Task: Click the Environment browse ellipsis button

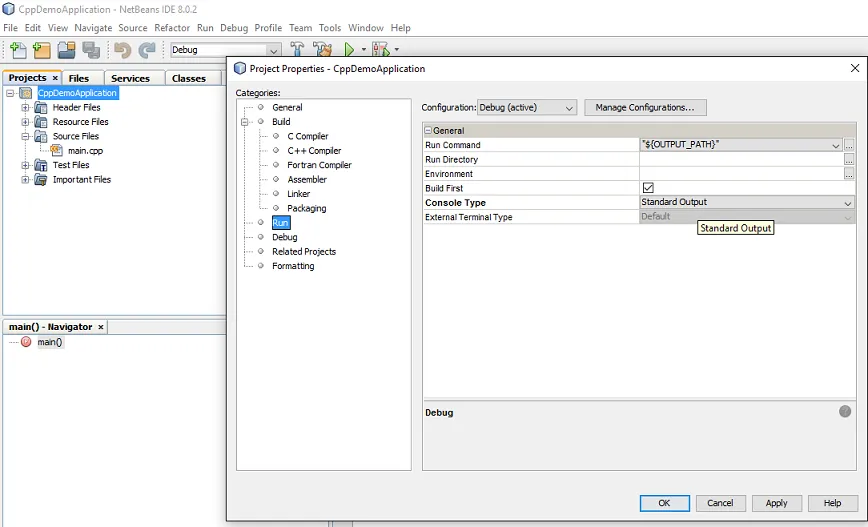Action: coord(849,174)
